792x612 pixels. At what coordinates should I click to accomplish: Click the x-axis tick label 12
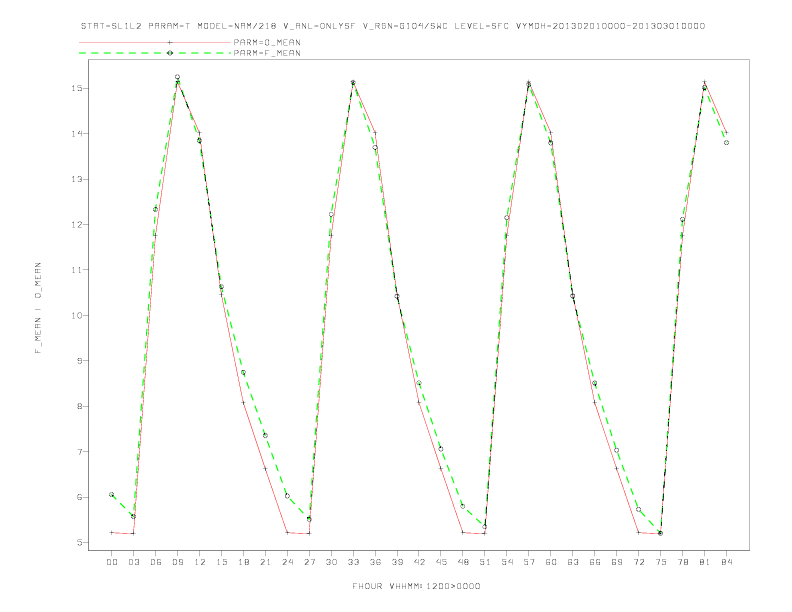[200, 562]
